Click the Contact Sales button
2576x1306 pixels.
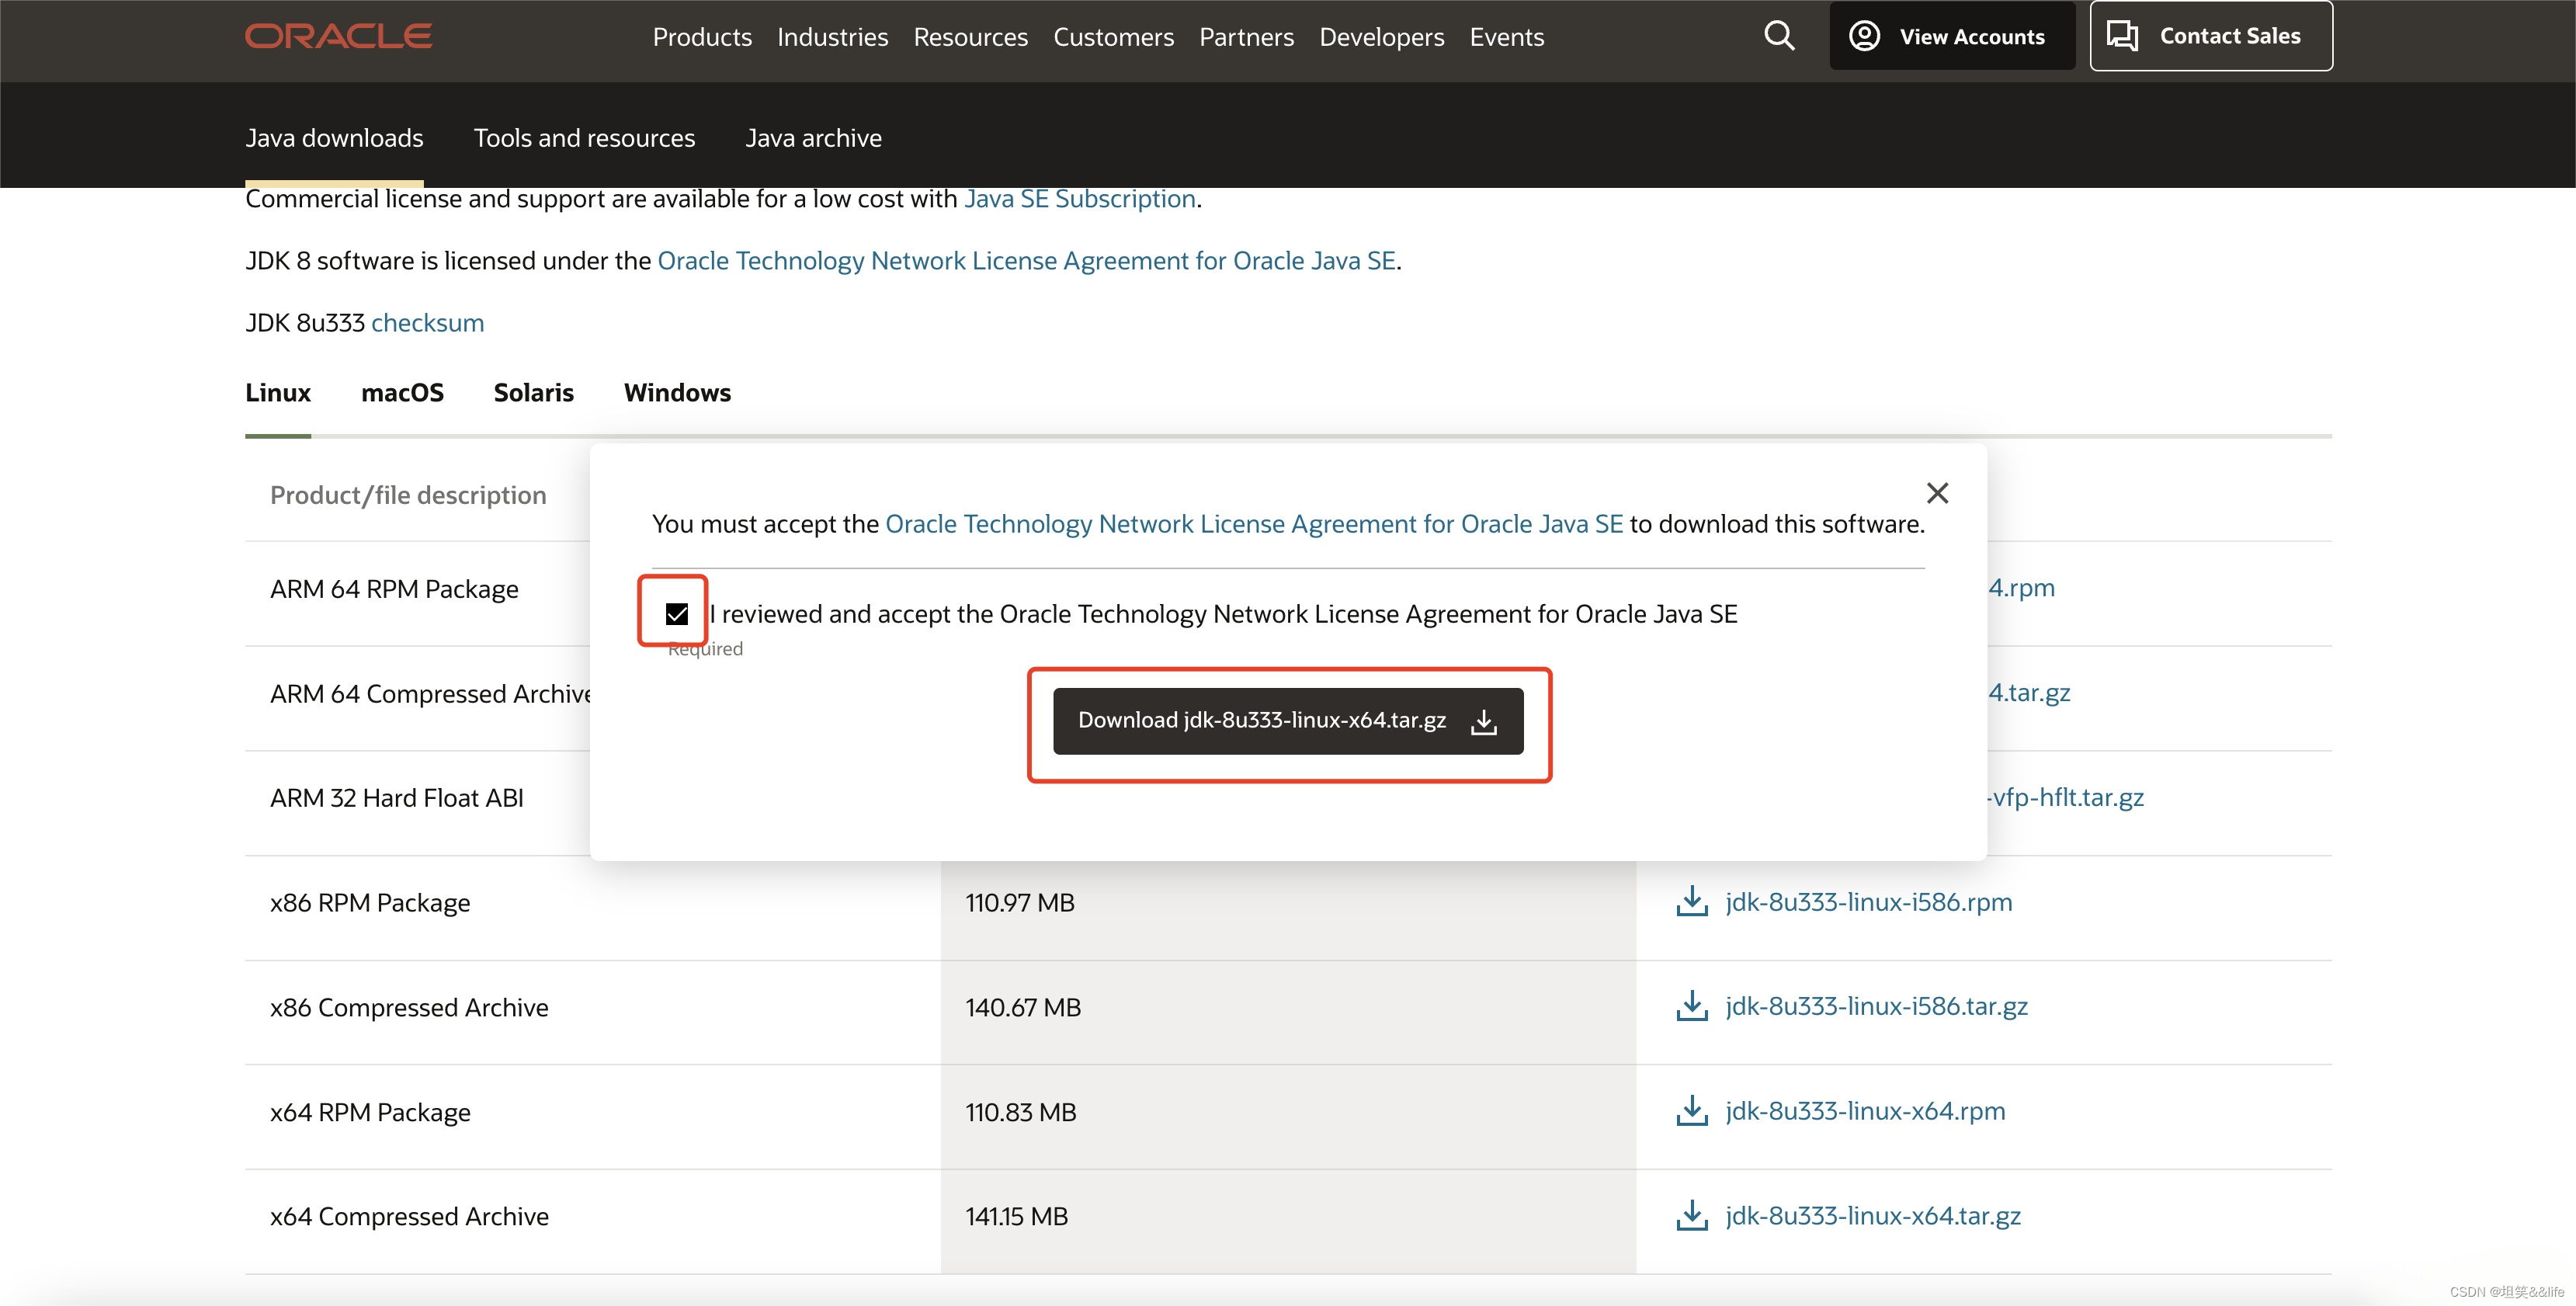[x=2211, y=36]
